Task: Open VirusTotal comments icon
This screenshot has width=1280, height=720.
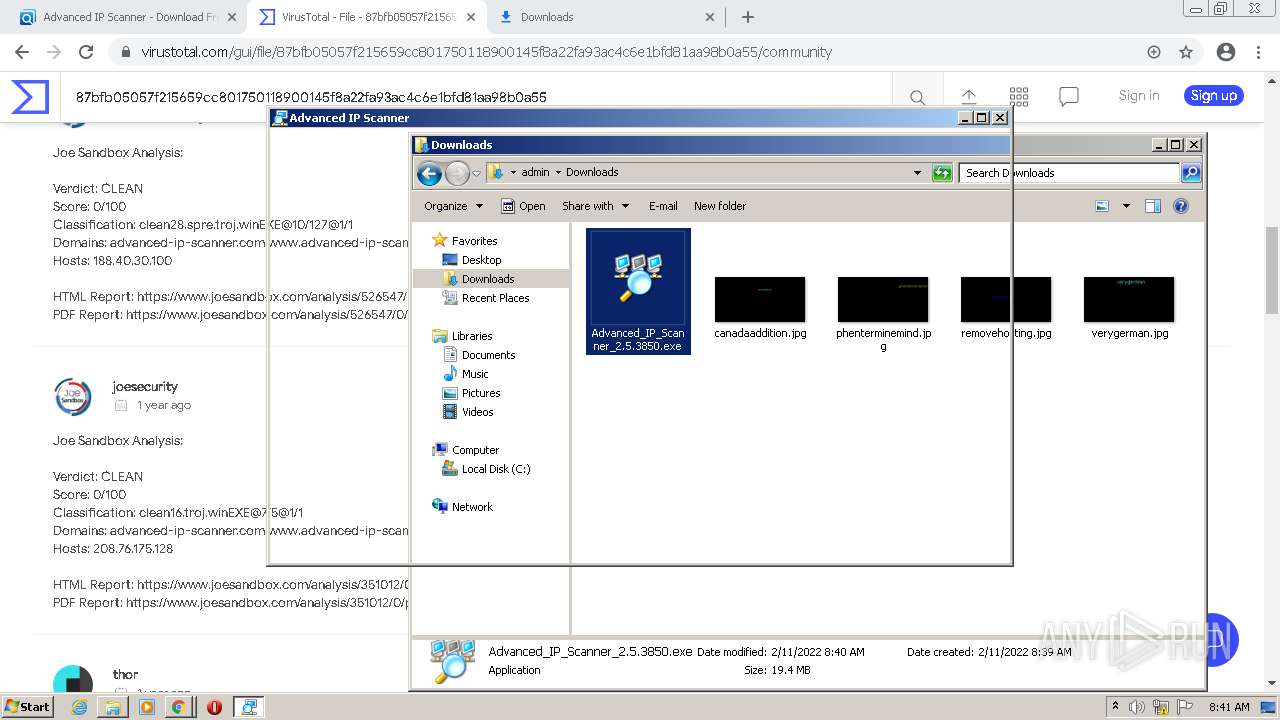Action: [1069, 96]
